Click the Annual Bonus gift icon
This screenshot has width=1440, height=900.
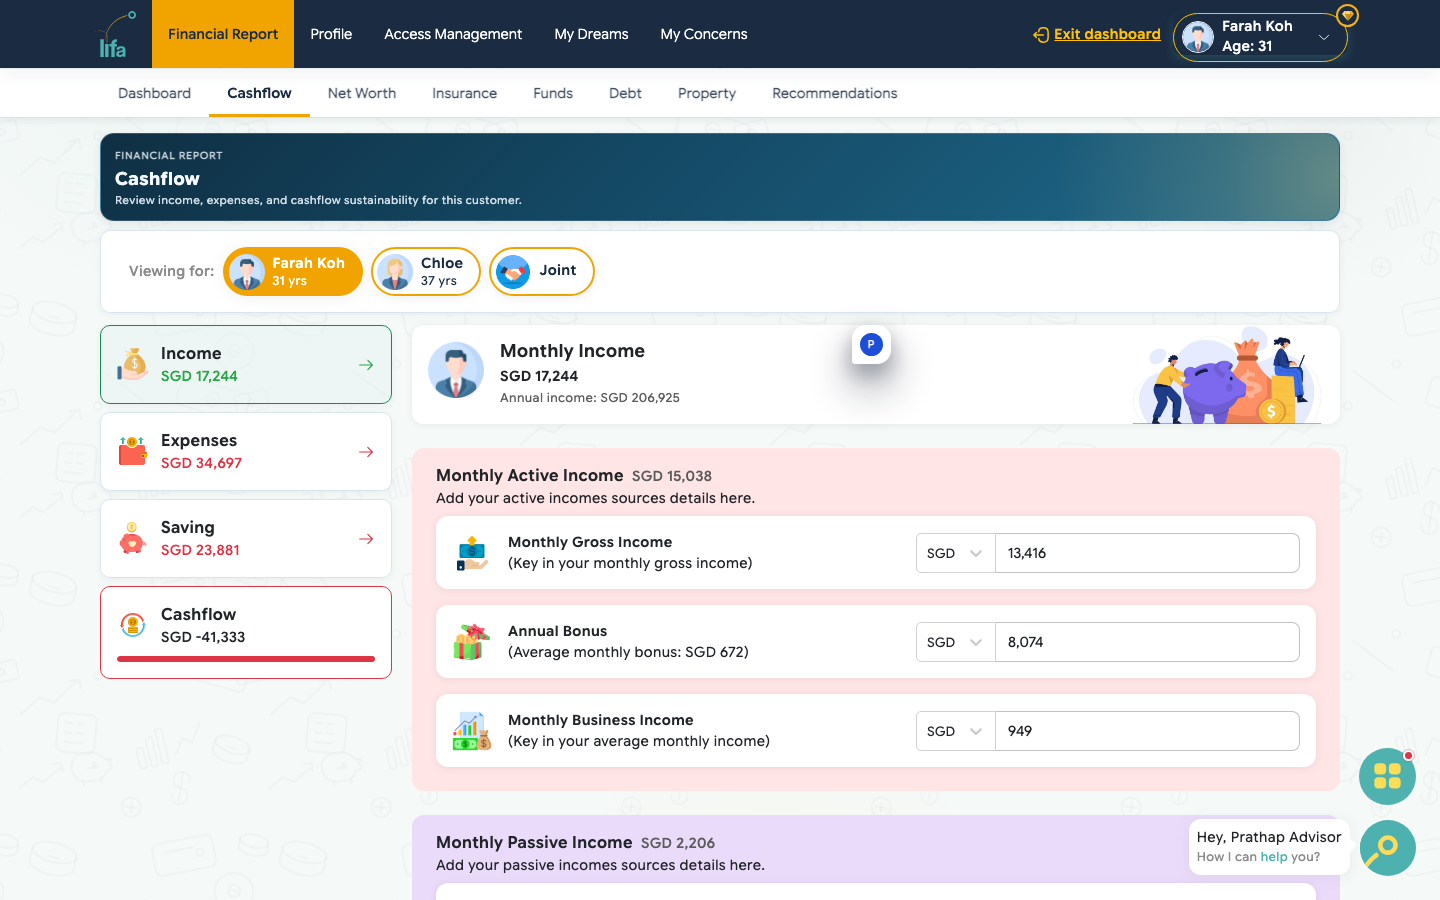(x=472, y=642)
